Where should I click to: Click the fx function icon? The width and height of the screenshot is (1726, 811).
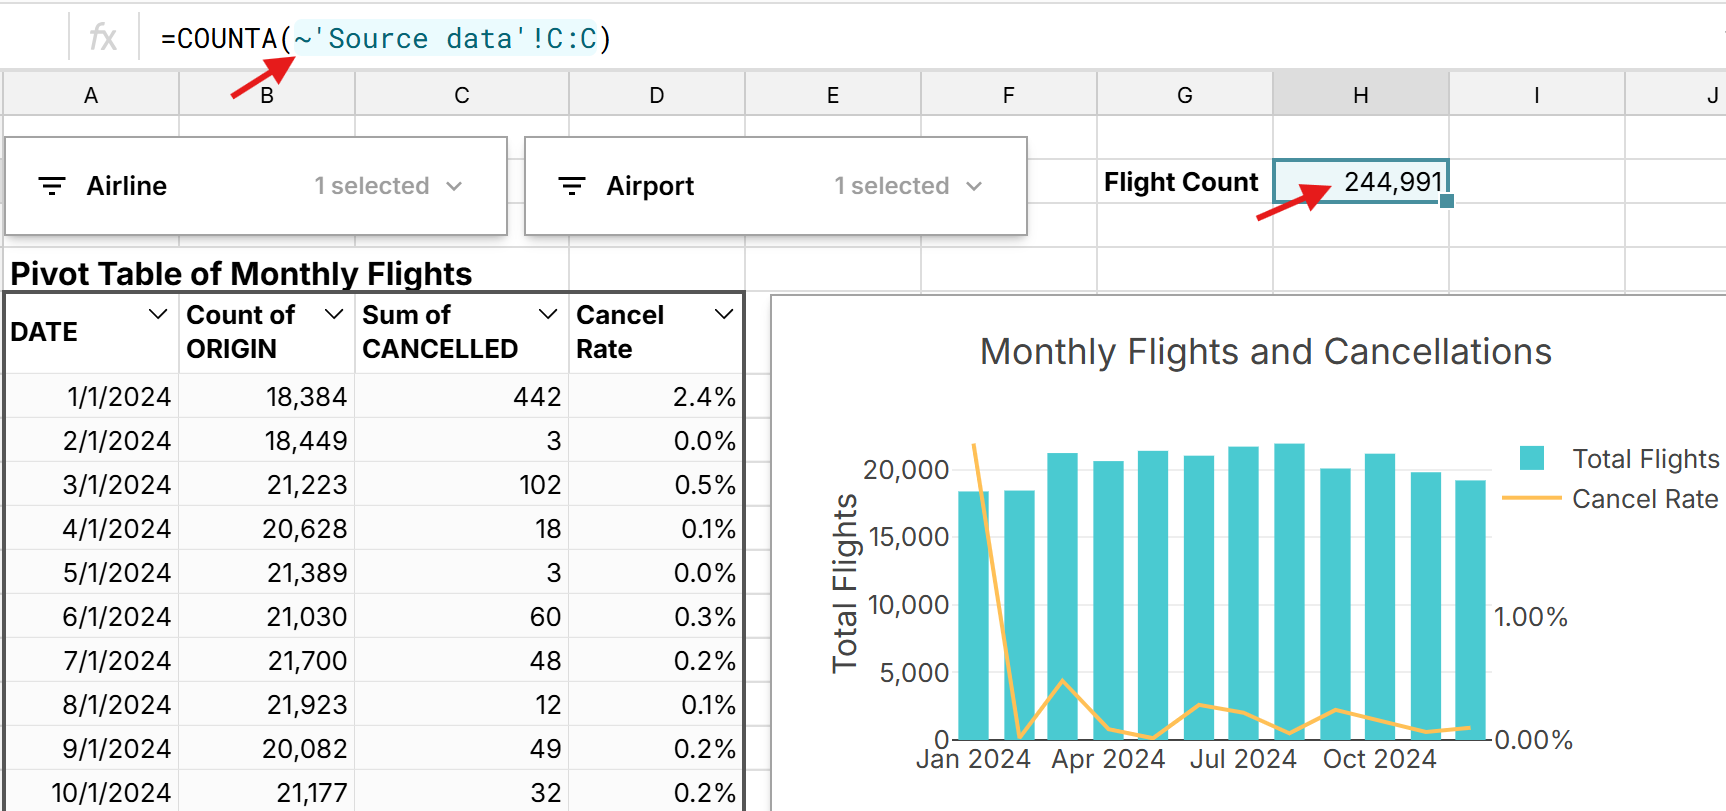point(102,38)
